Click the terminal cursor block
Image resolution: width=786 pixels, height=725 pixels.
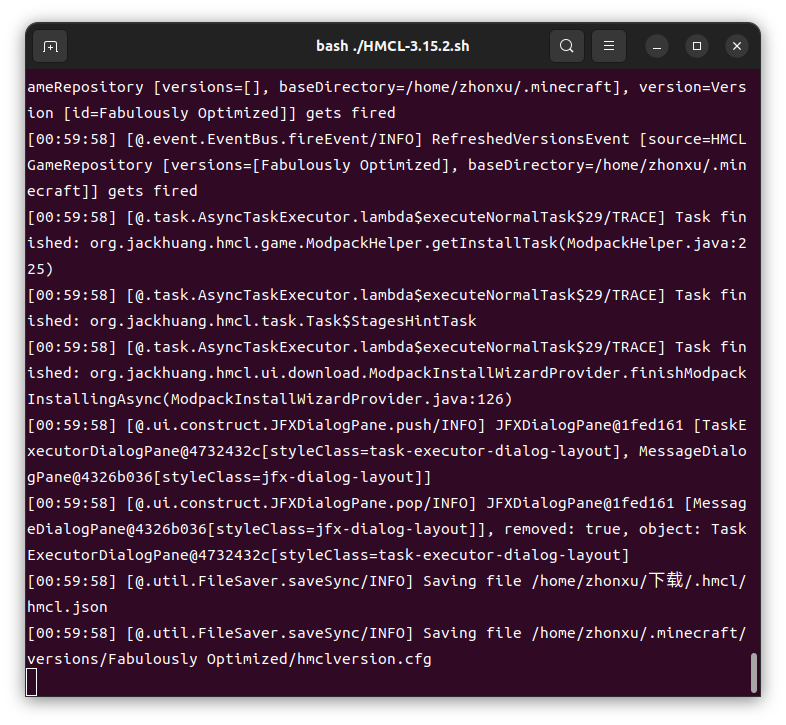[32, 682]
